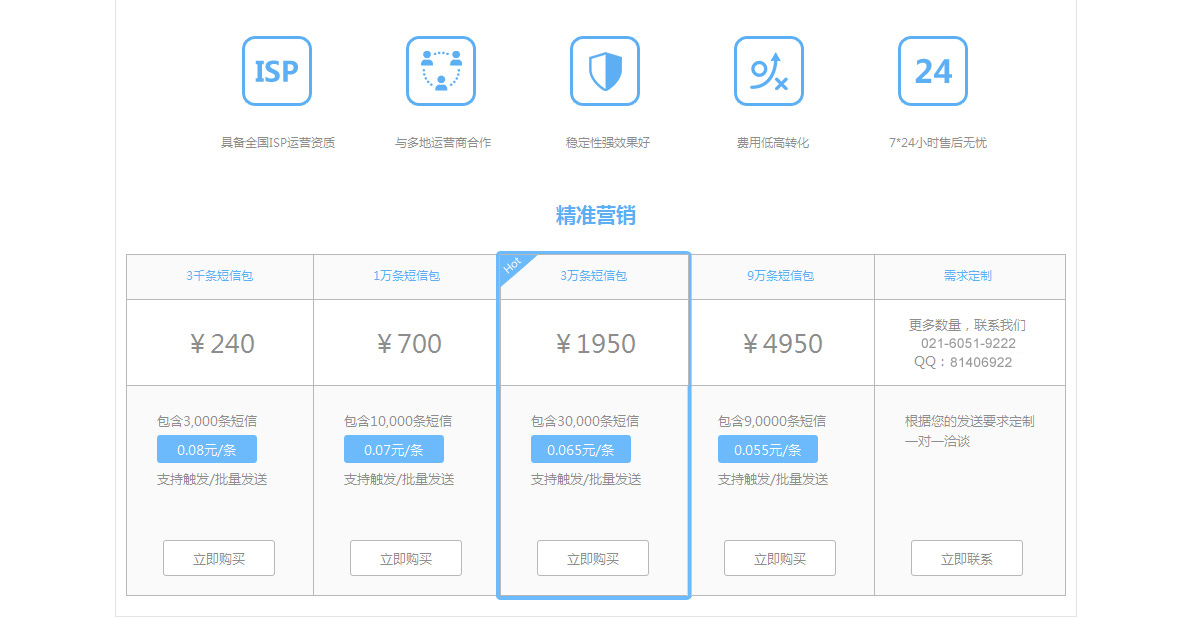
Task: Click the Hot ribbon badge
Action: click(x=514, y=267)
